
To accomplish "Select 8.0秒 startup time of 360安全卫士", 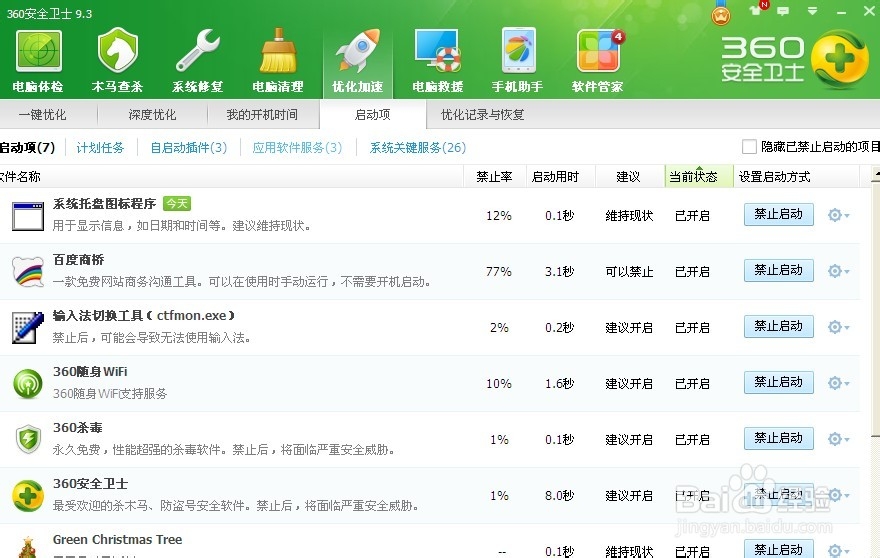I will click(x=560, y=496).
